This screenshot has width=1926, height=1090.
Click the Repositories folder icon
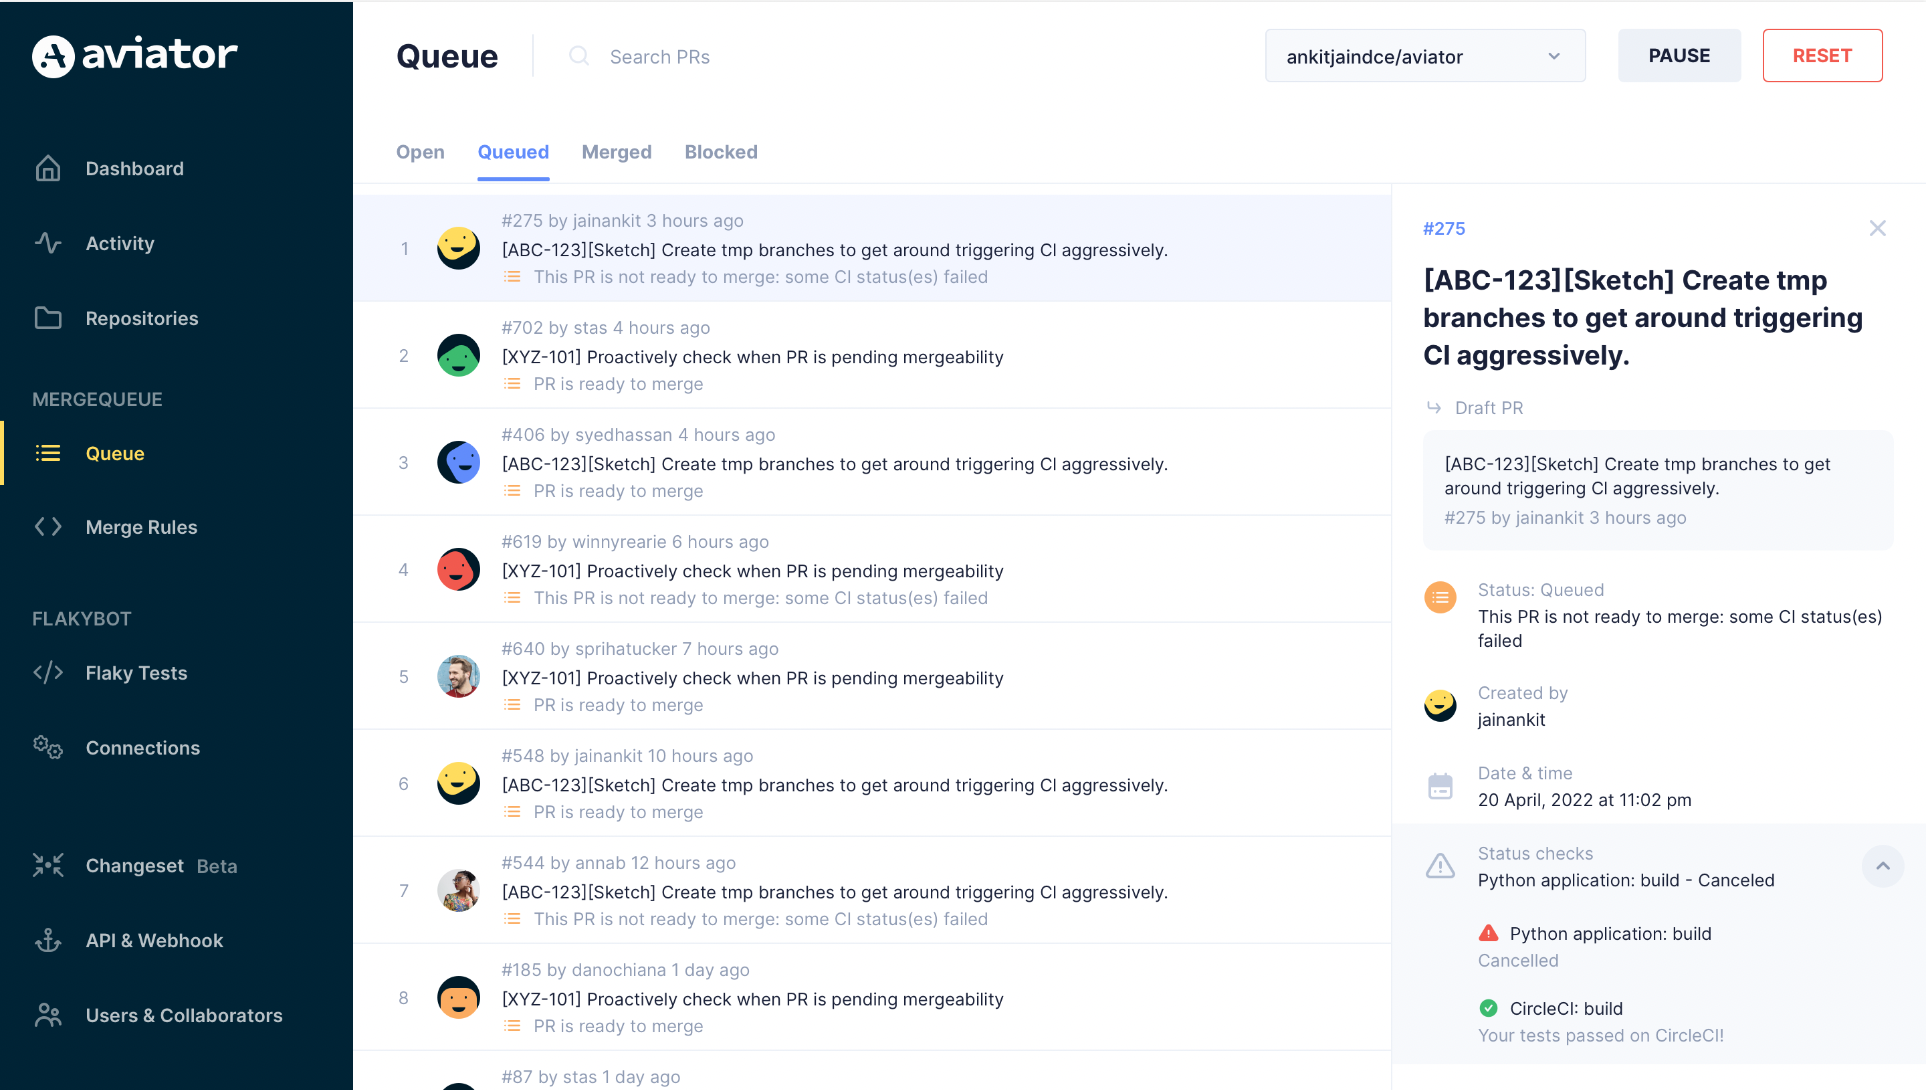pyautogui.click(x=48, y=318)
